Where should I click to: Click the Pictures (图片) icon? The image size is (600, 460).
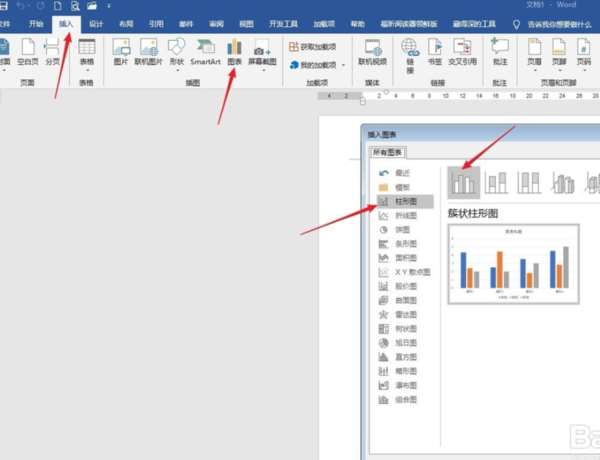click(121, 52)
